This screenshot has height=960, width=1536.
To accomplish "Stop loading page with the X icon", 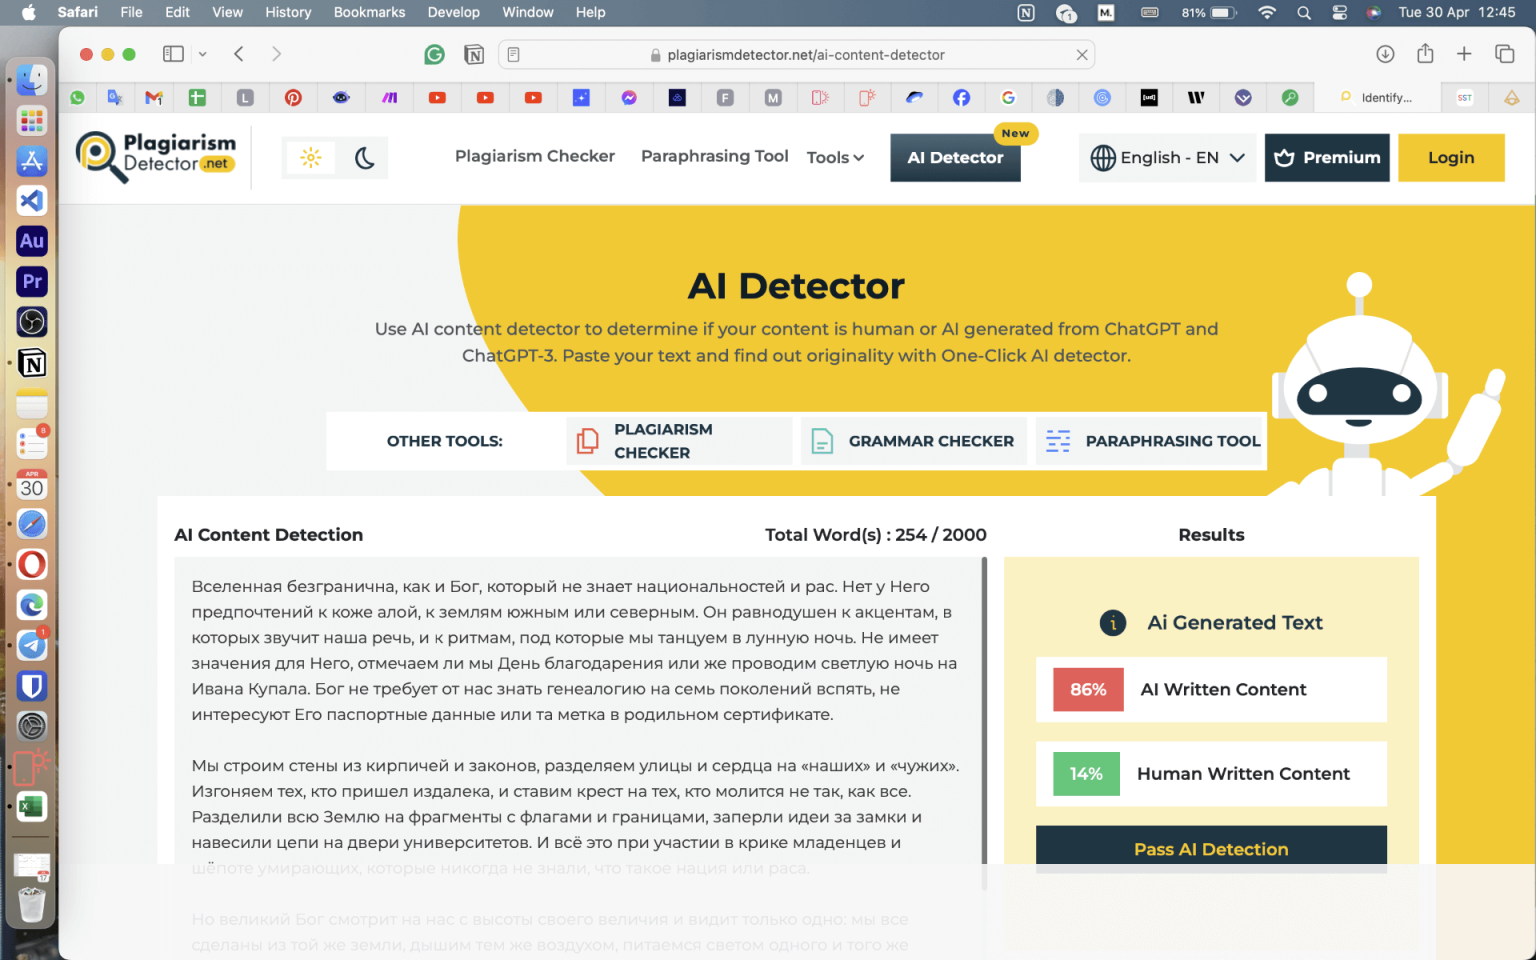I will (1082, 55).
